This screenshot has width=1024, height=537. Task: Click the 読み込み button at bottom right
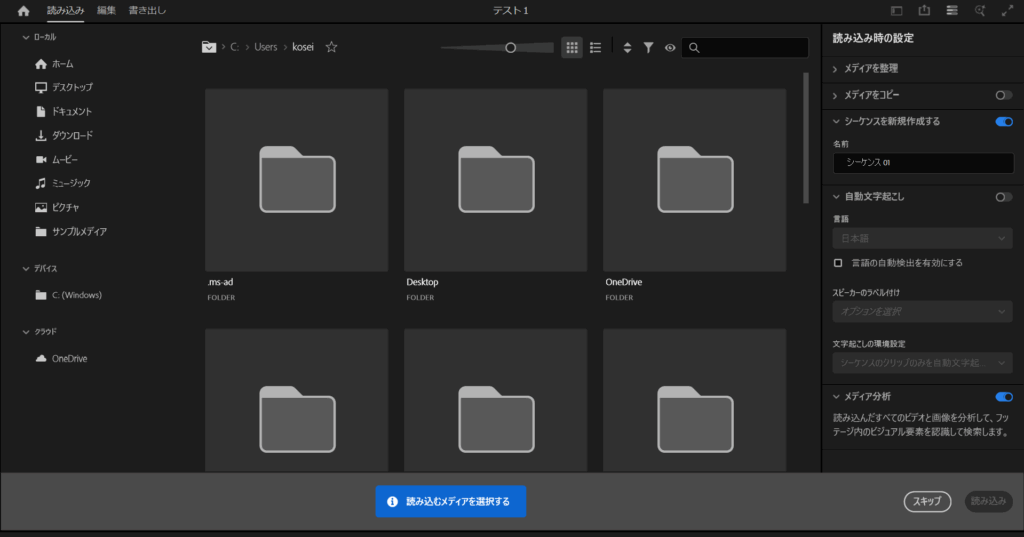[989, 501]
